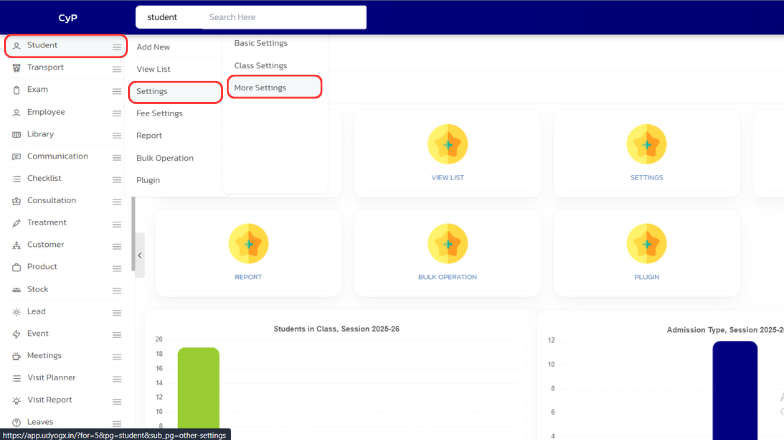
Task: Click the Search Here input field
Action: (284, 17)
